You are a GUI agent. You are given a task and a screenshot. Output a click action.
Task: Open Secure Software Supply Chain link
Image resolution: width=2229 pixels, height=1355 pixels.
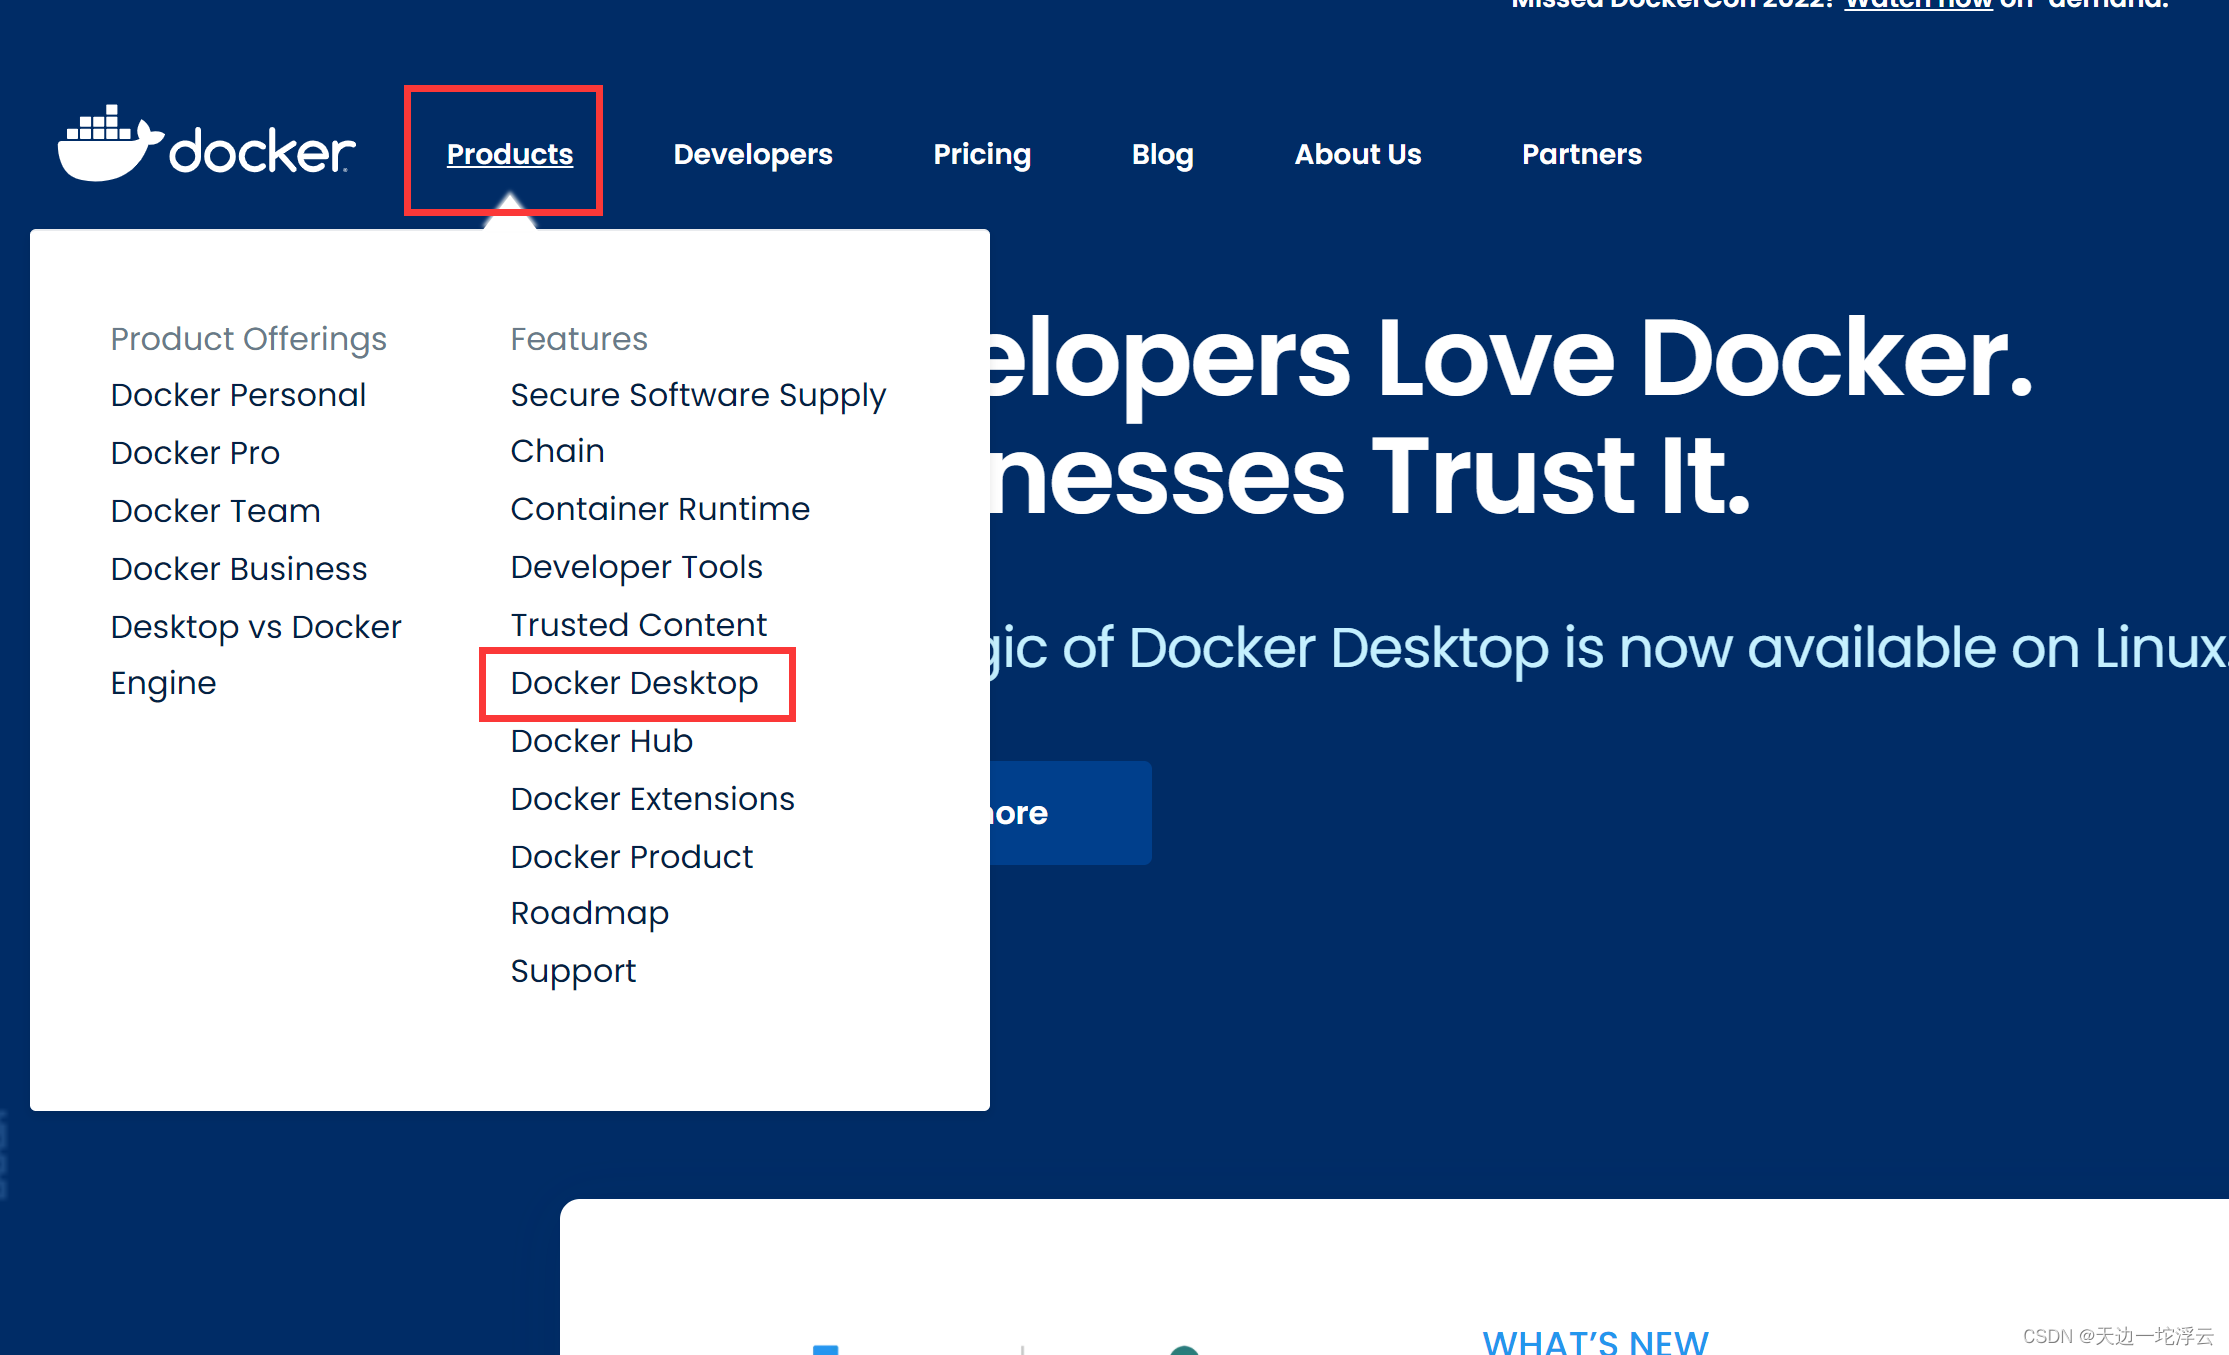tap(697, 396)
